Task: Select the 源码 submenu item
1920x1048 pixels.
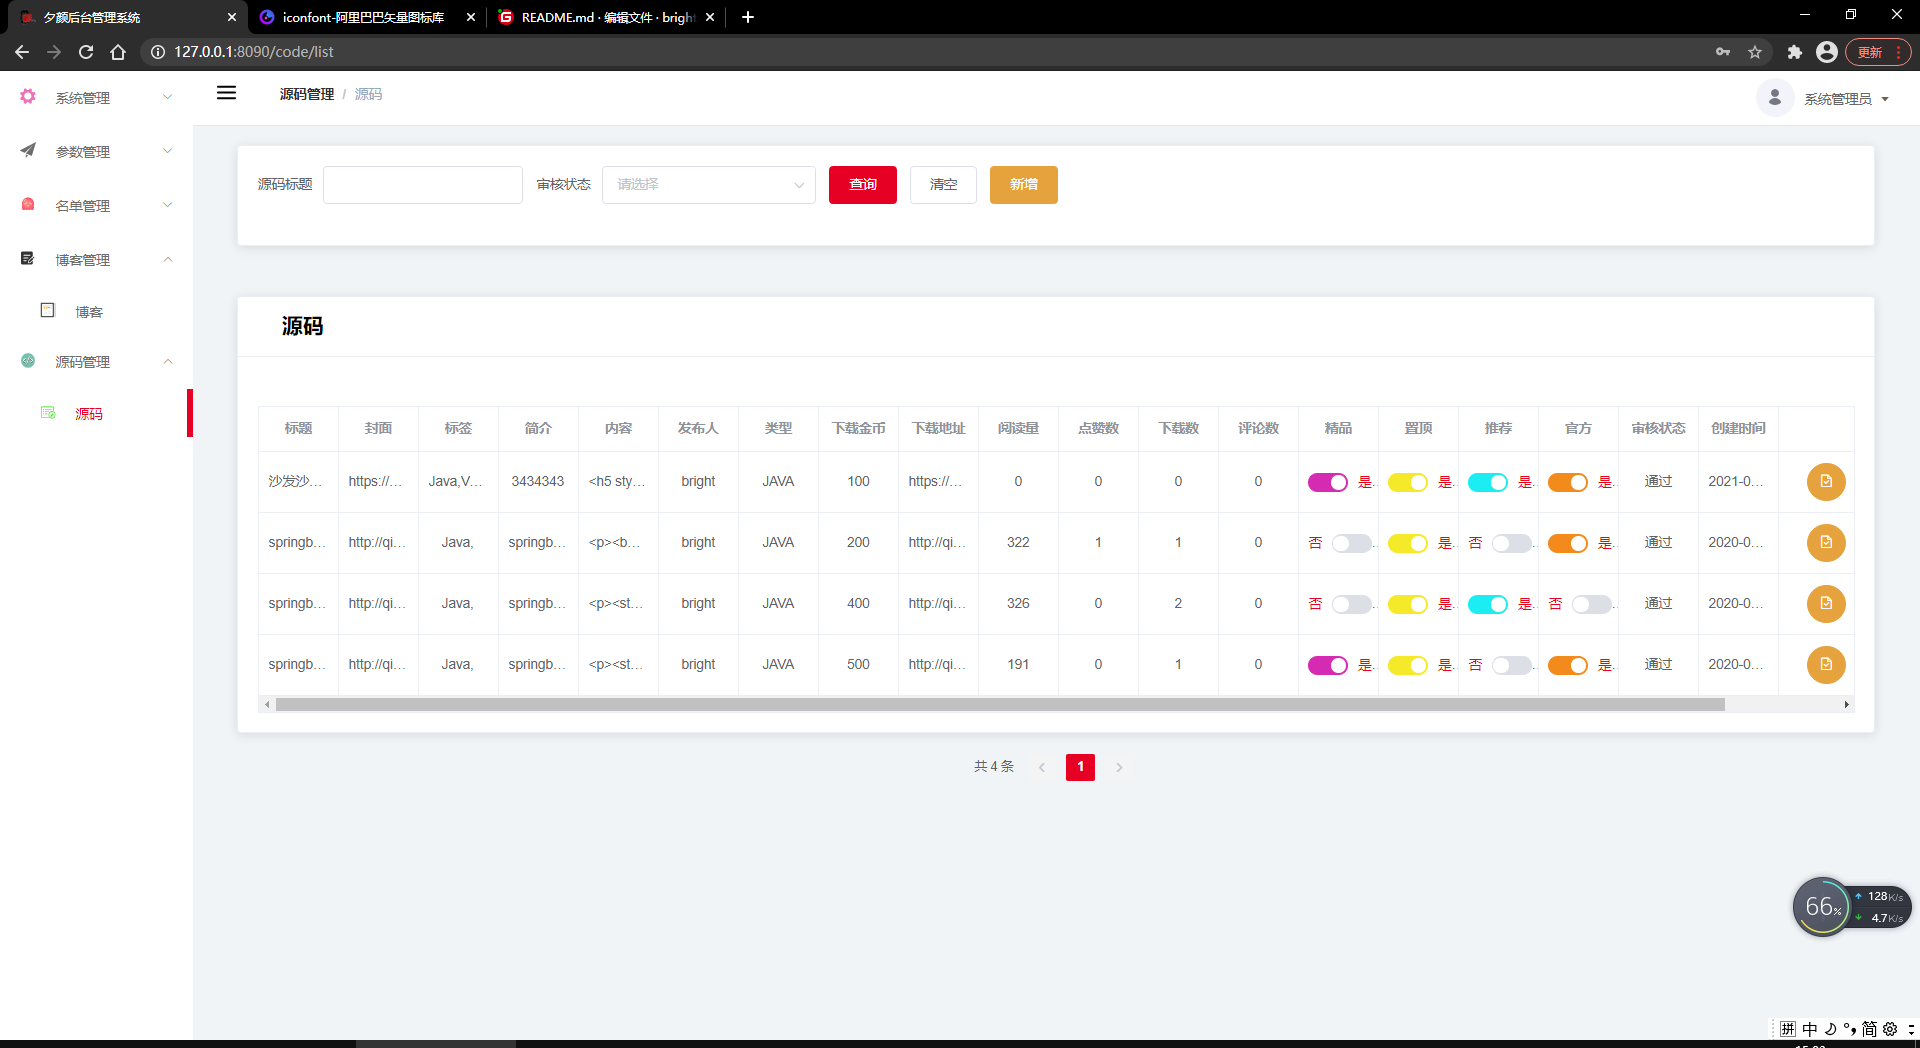Action: point(89,414)
